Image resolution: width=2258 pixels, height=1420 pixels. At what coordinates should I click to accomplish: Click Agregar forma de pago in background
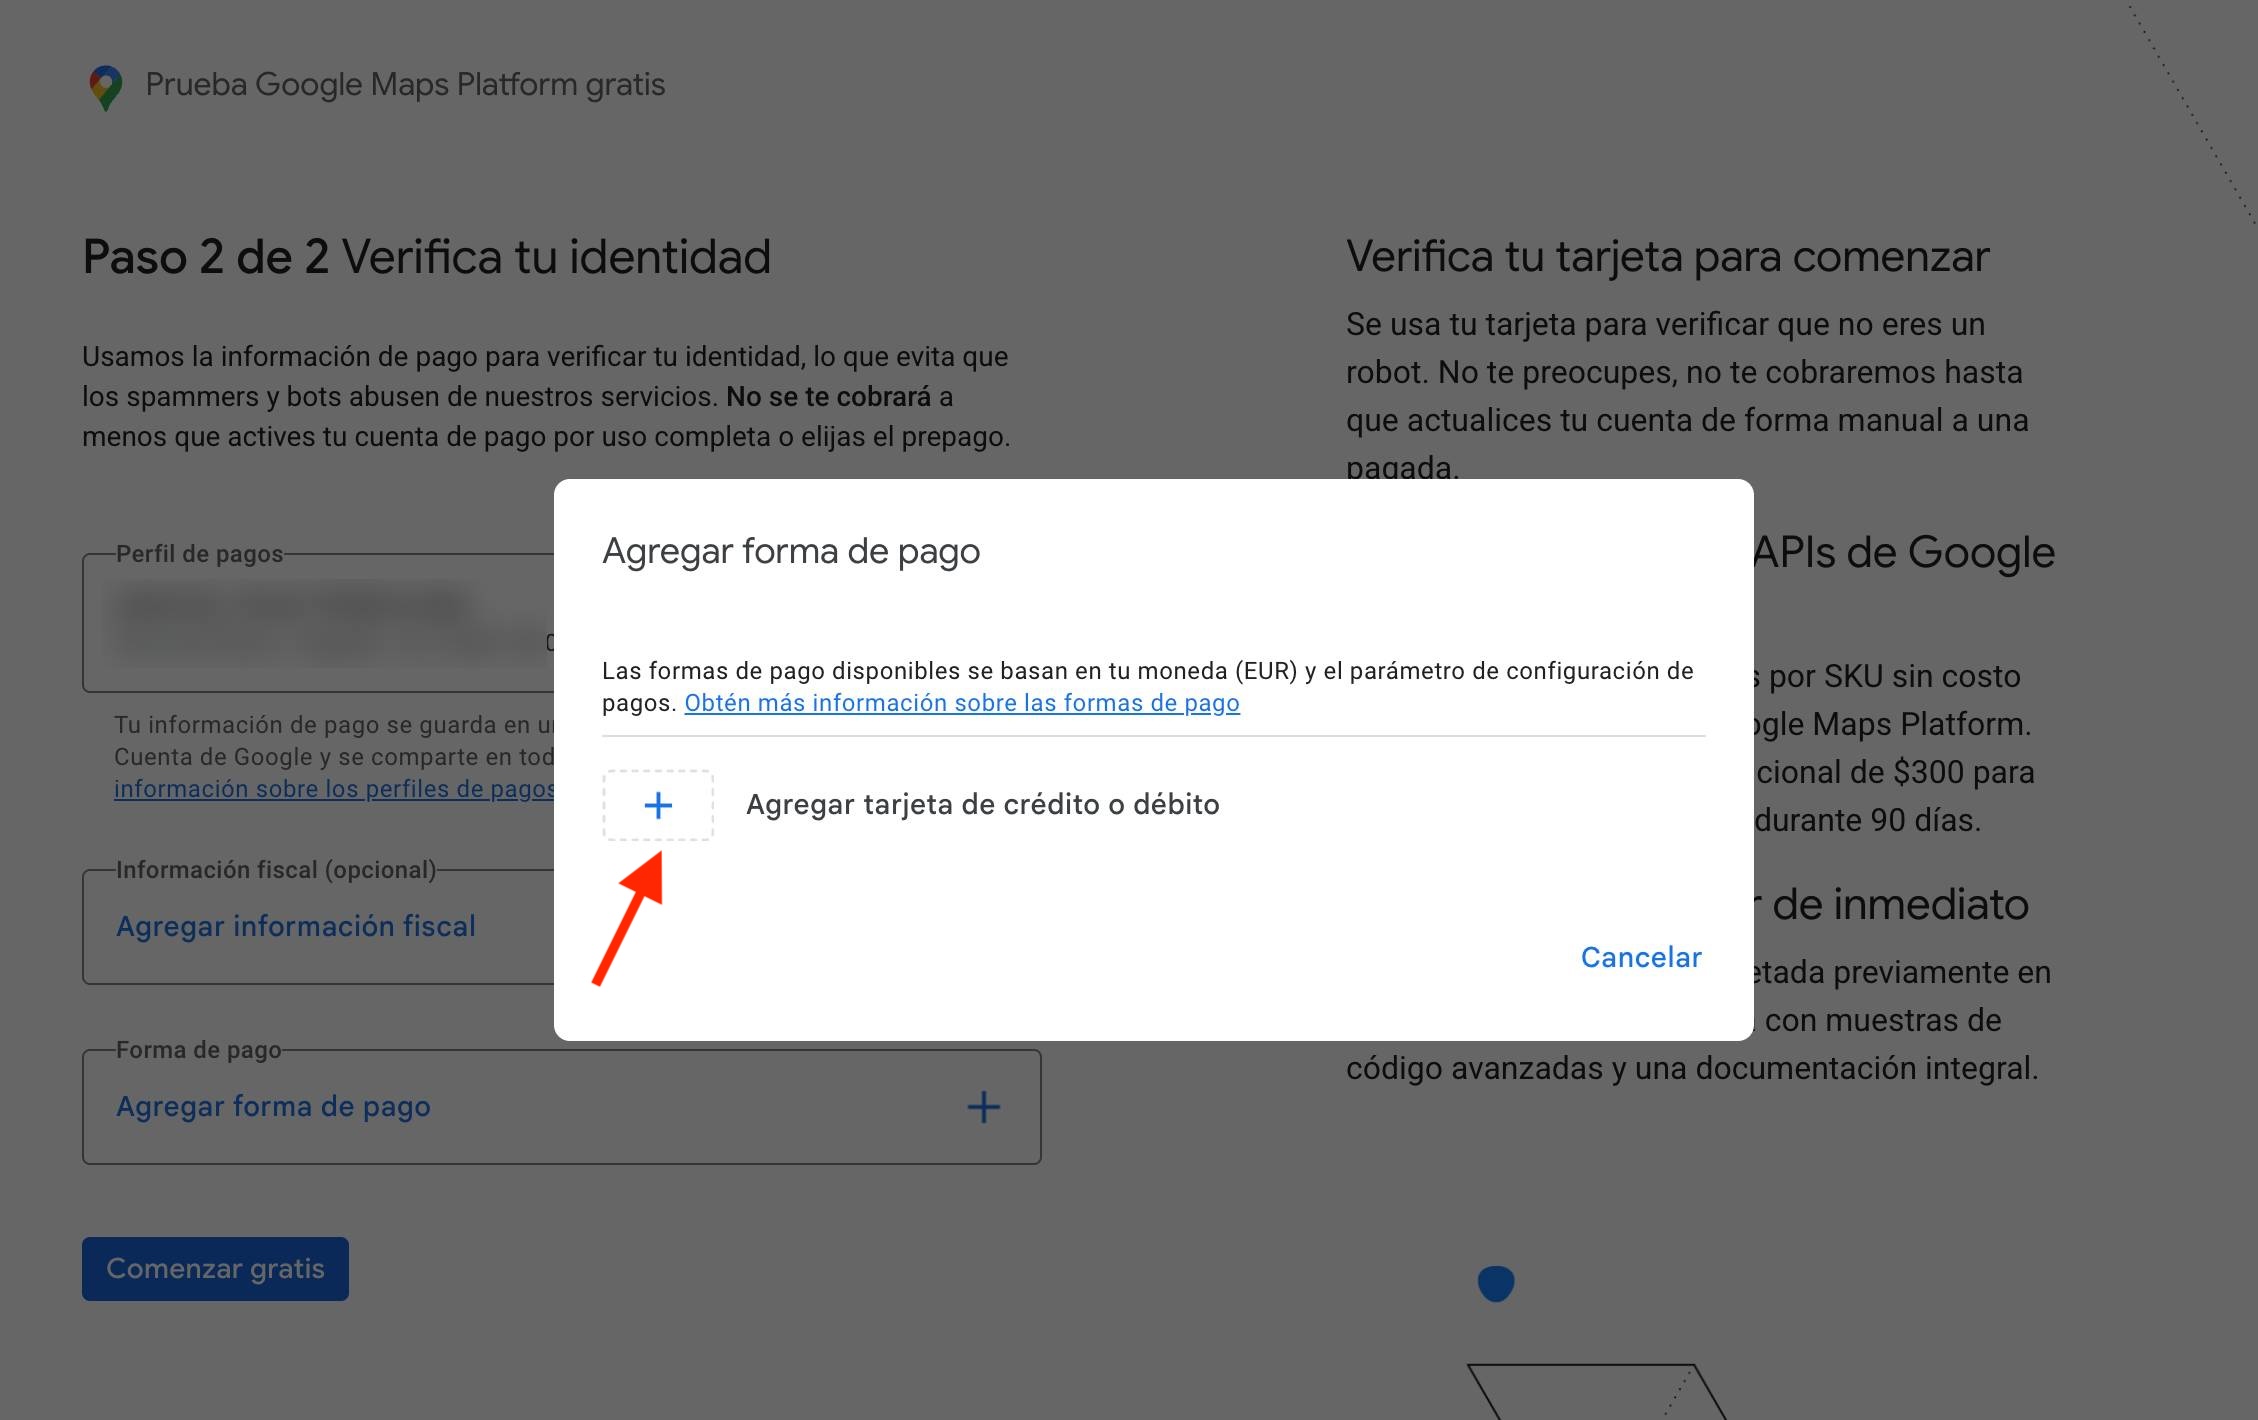click(273, 1106)
